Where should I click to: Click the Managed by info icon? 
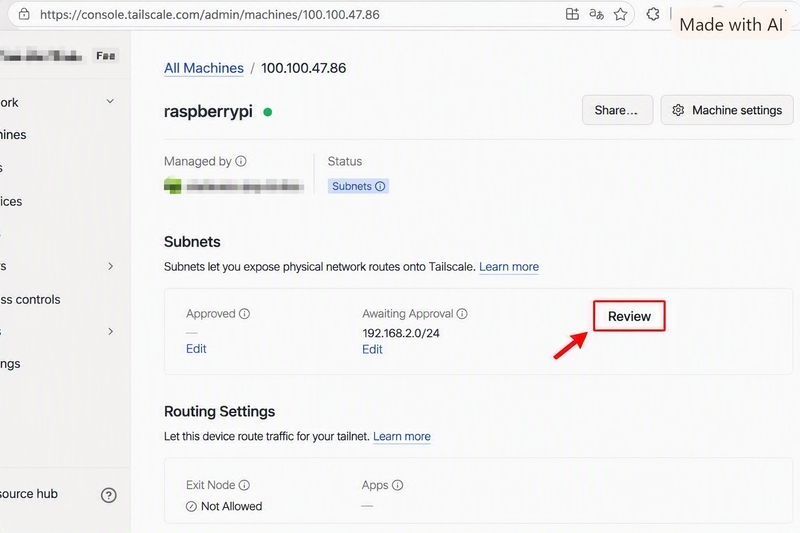click(x=241, y=161)
